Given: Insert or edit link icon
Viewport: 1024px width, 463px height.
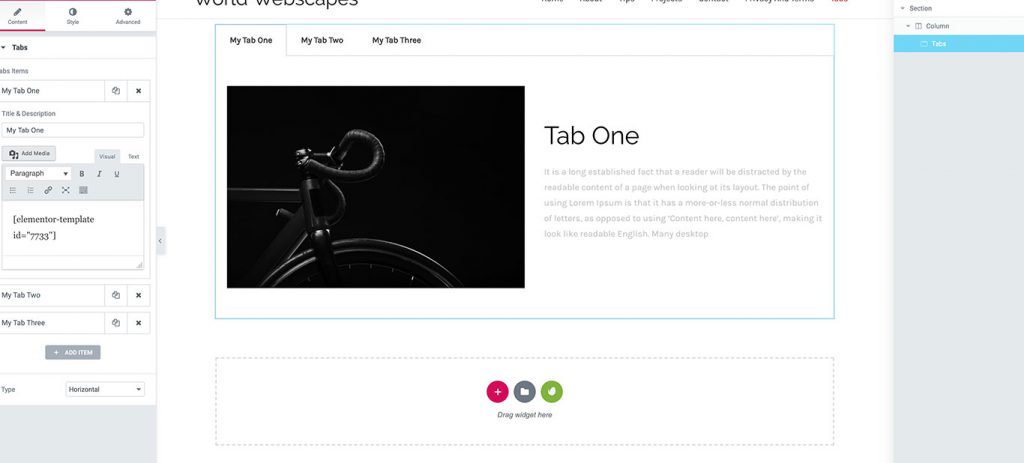Looking at the screenshot, I should tap(48, 191).
